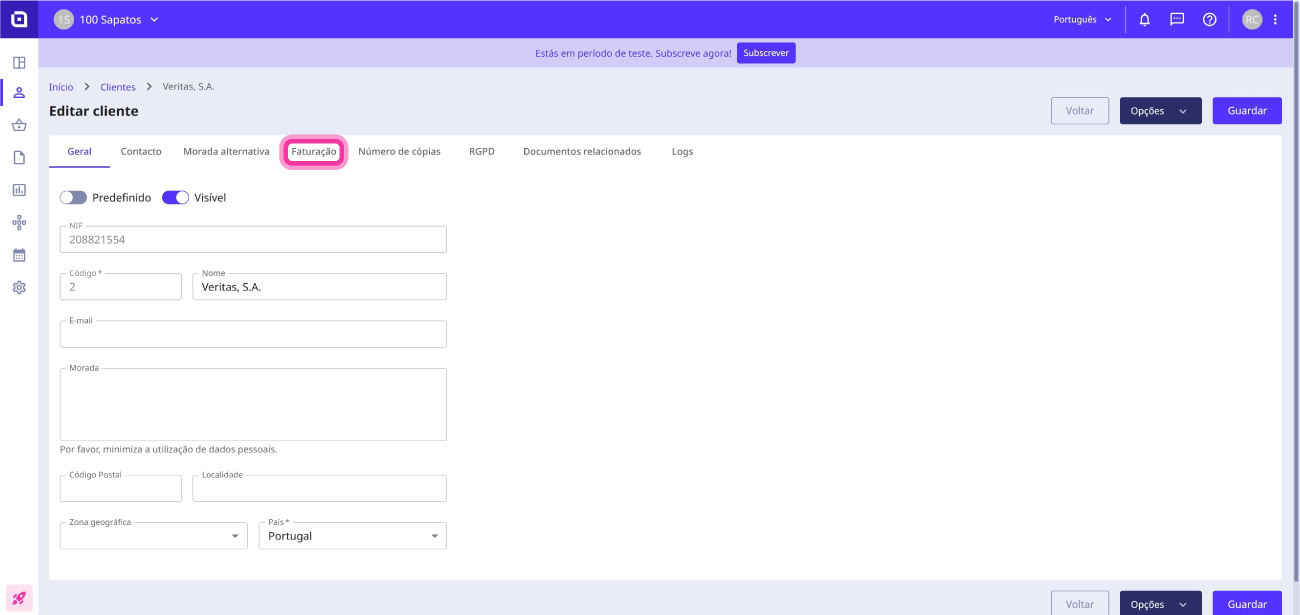Expand the top Opções dropdown button

(x=1160, y=111)
